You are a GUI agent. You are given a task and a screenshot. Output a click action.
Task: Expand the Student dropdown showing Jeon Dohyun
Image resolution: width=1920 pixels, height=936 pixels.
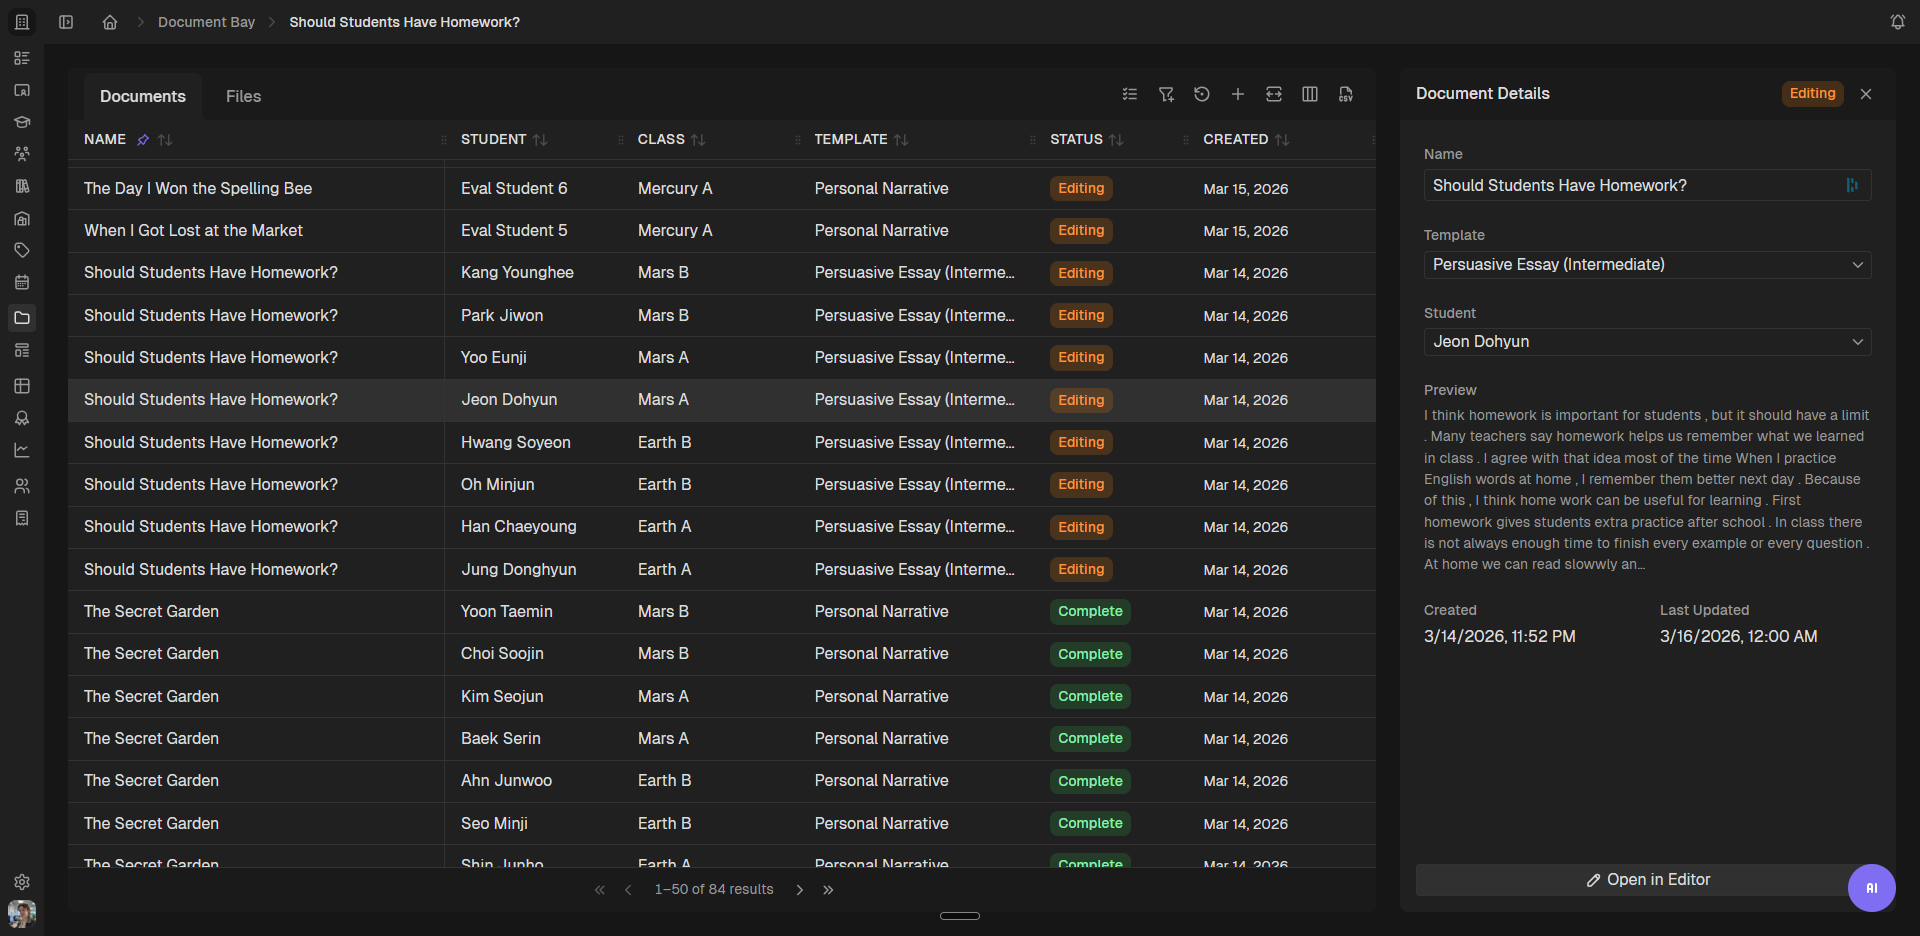1647,342
